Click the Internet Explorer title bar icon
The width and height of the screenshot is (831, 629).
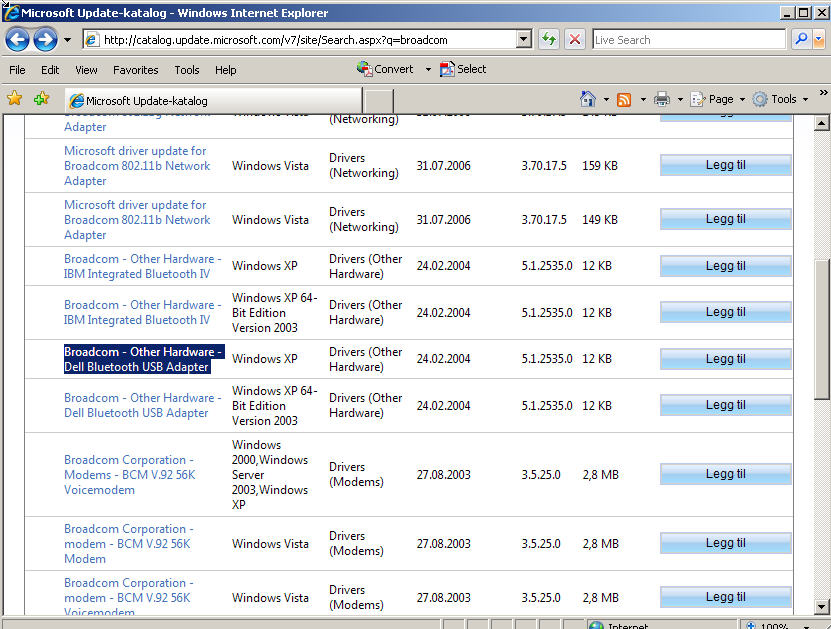coord(11,12)
